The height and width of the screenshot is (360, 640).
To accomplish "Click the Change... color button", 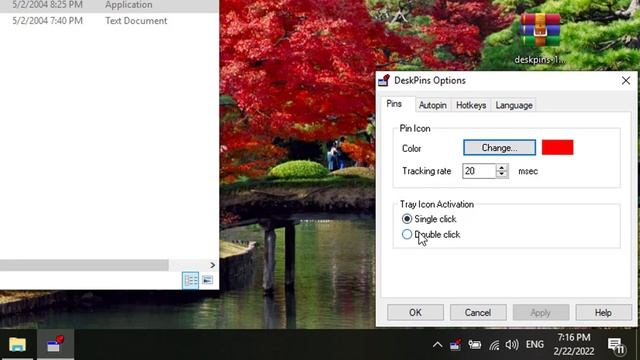I will 499,148.
